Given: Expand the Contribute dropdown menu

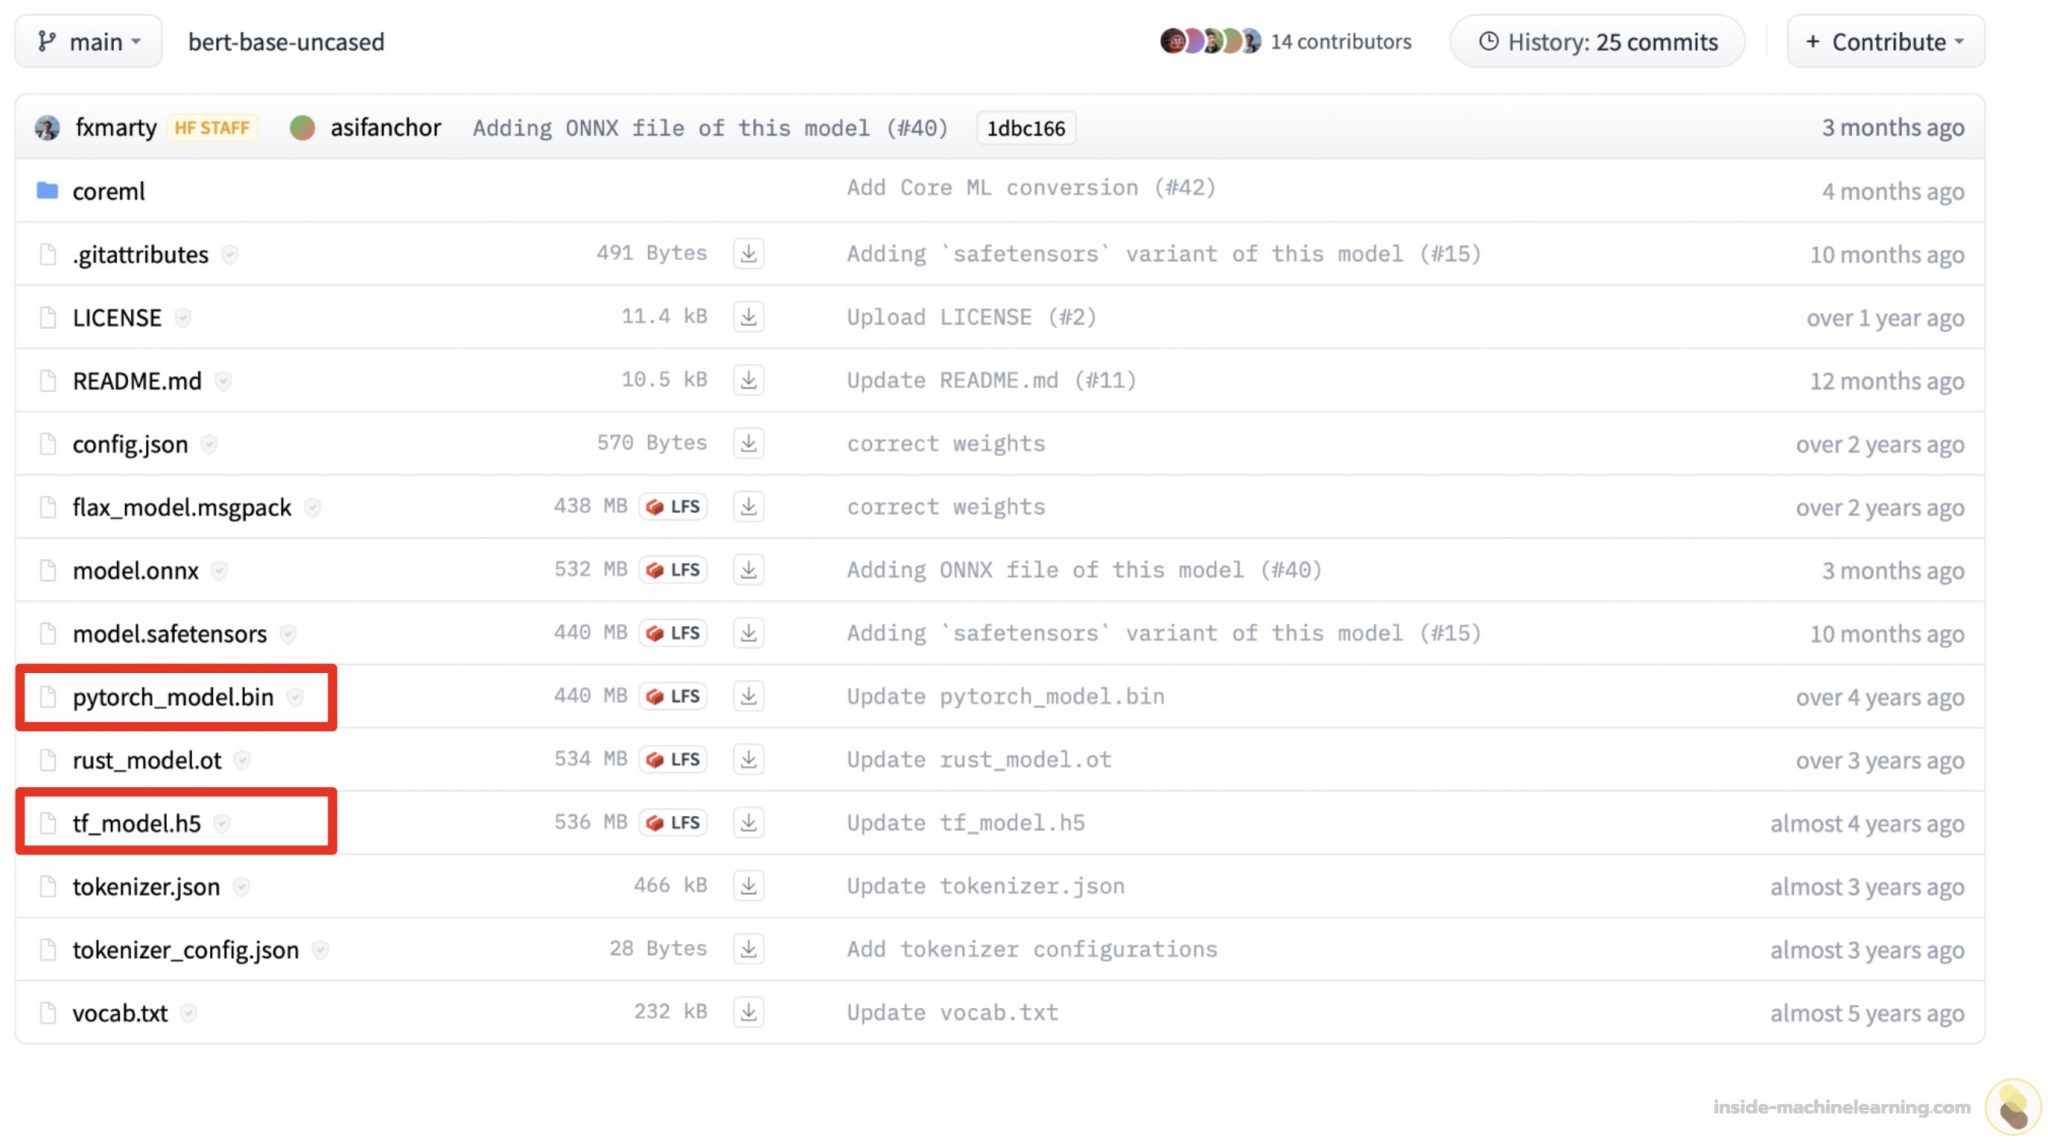Looking at the screenshot, I should tap(1885, 42).
